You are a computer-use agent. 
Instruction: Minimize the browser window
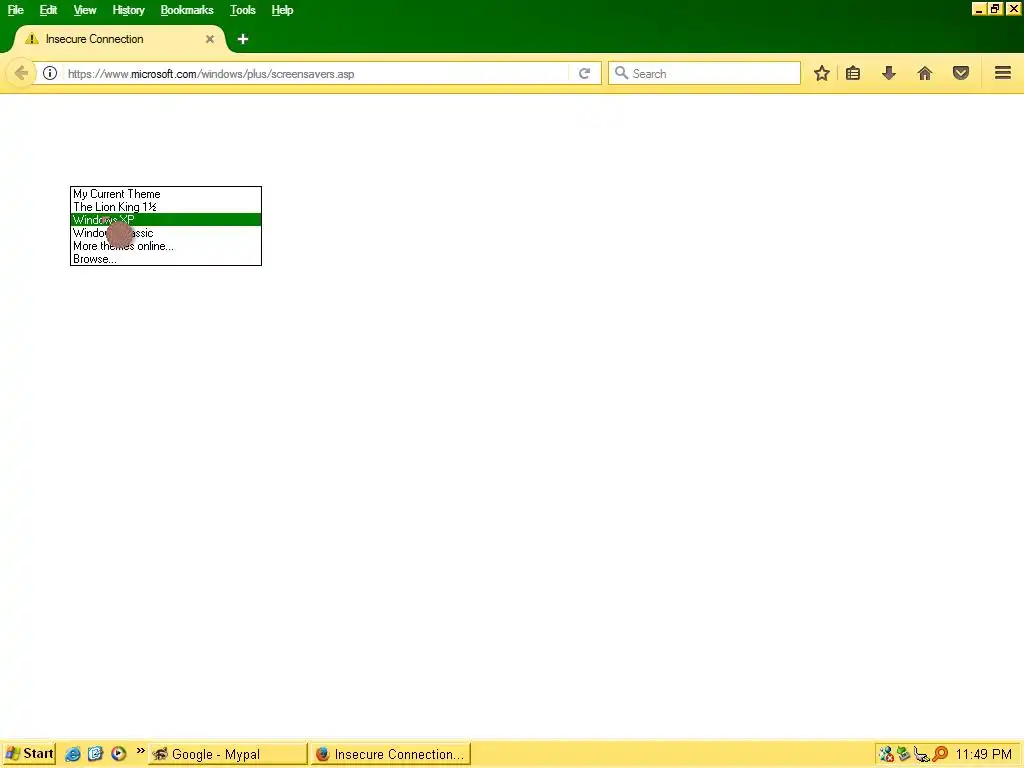[x=978, y=9]
